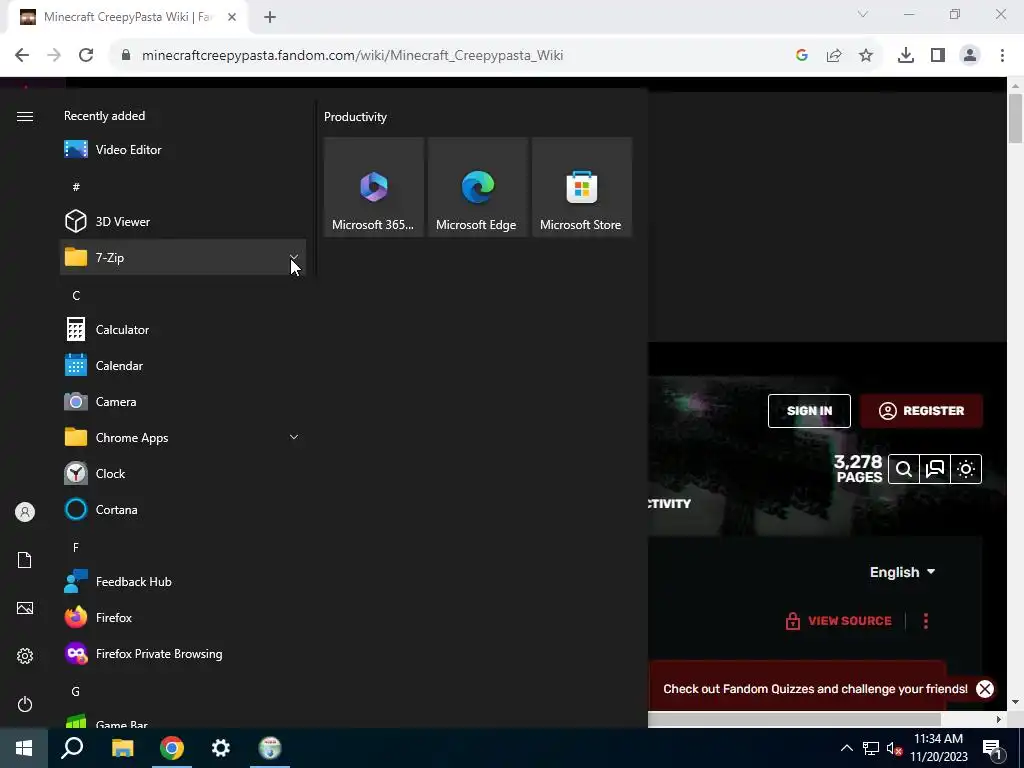Viewport: 1024px width, 768px height.
Task: Open Chrome profile avatar
Action: [x=970, y=56]
